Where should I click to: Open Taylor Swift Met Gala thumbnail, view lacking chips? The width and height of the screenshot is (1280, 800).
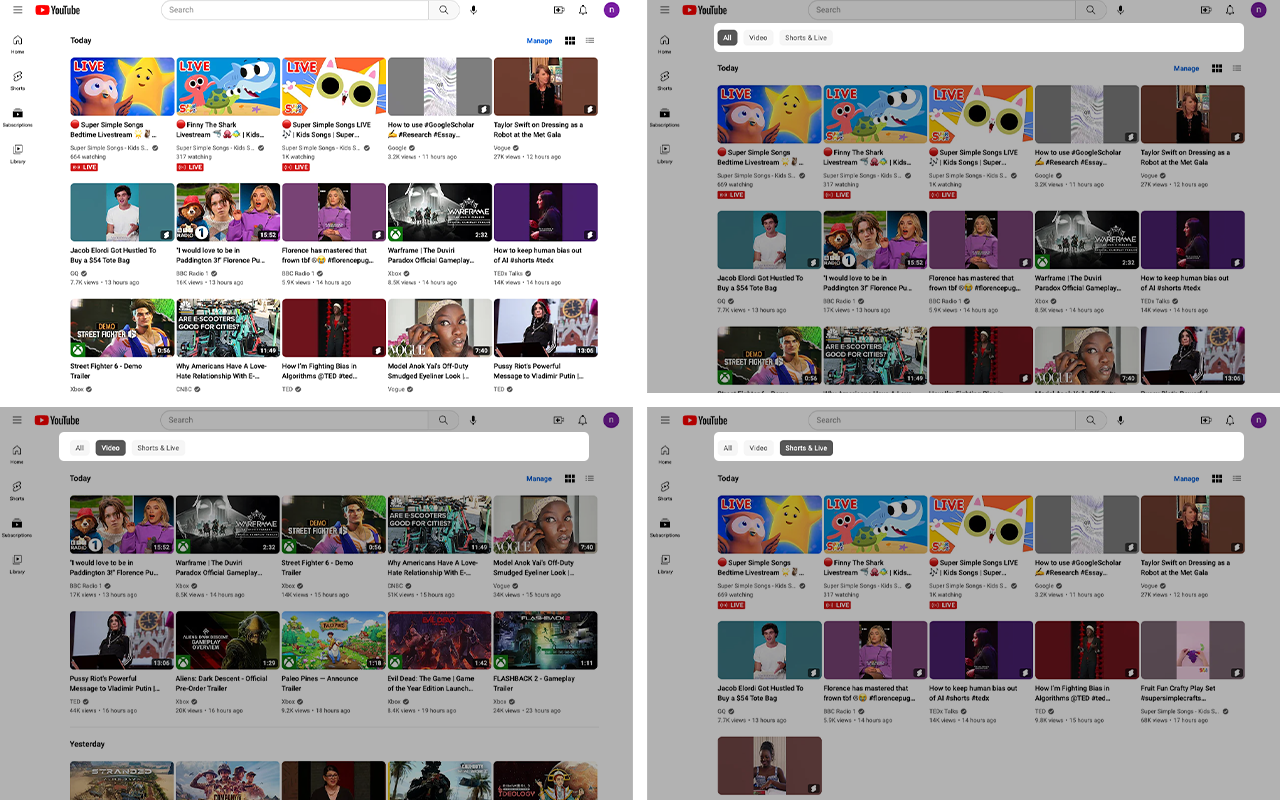[x=546, y=87]
